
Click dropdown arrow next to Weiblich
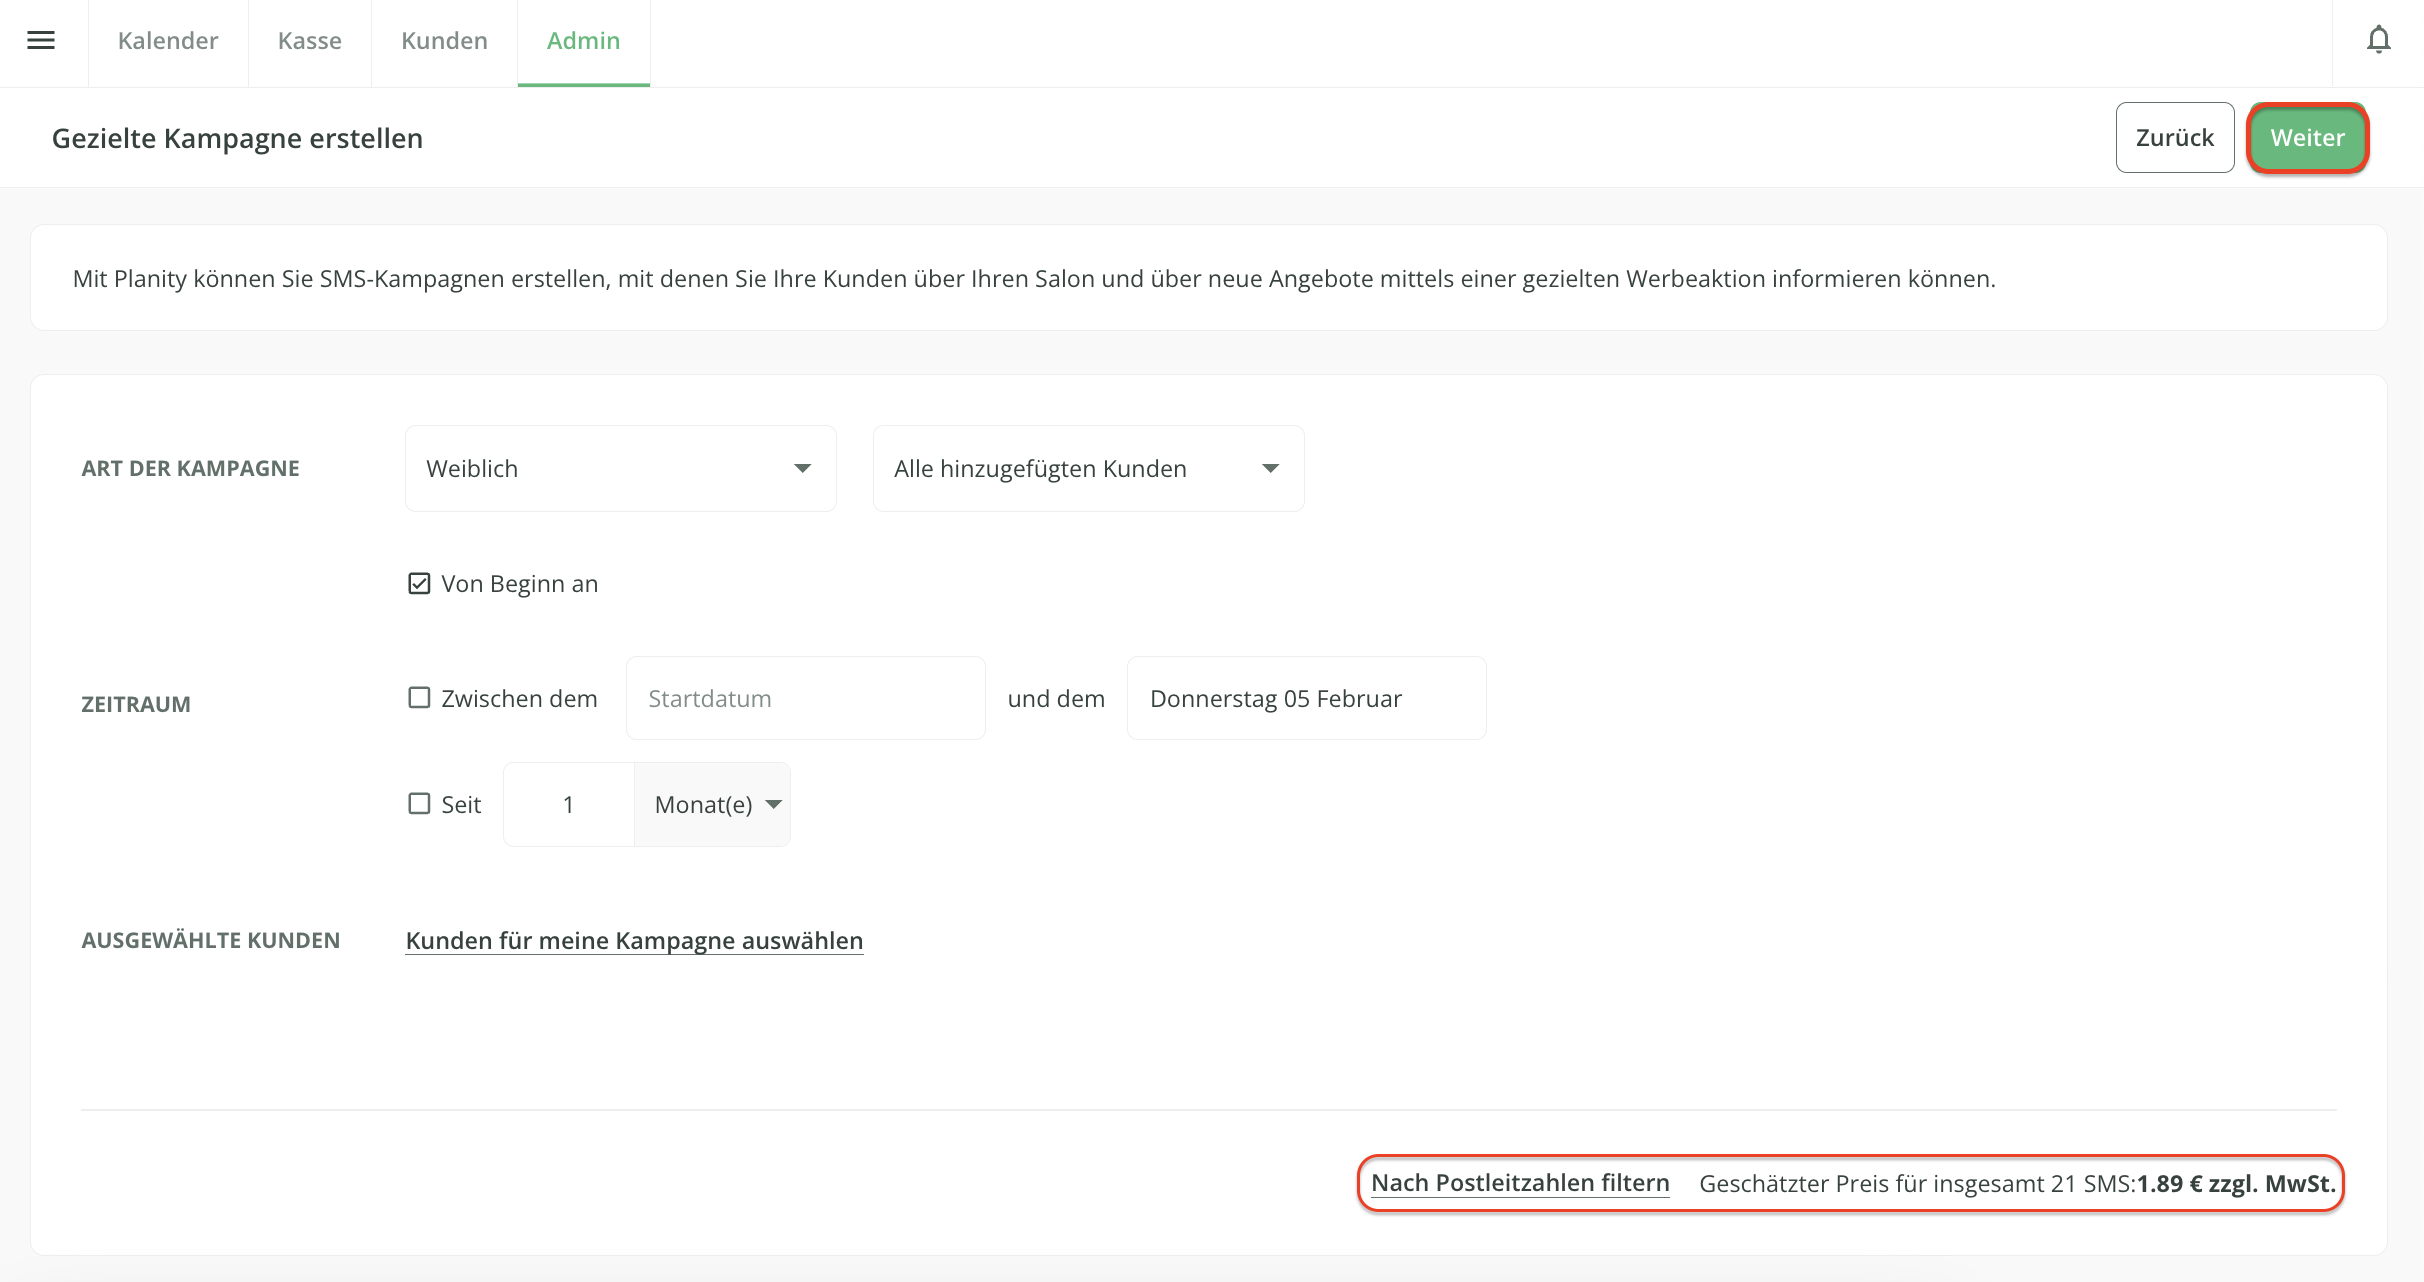click(802, 468)
